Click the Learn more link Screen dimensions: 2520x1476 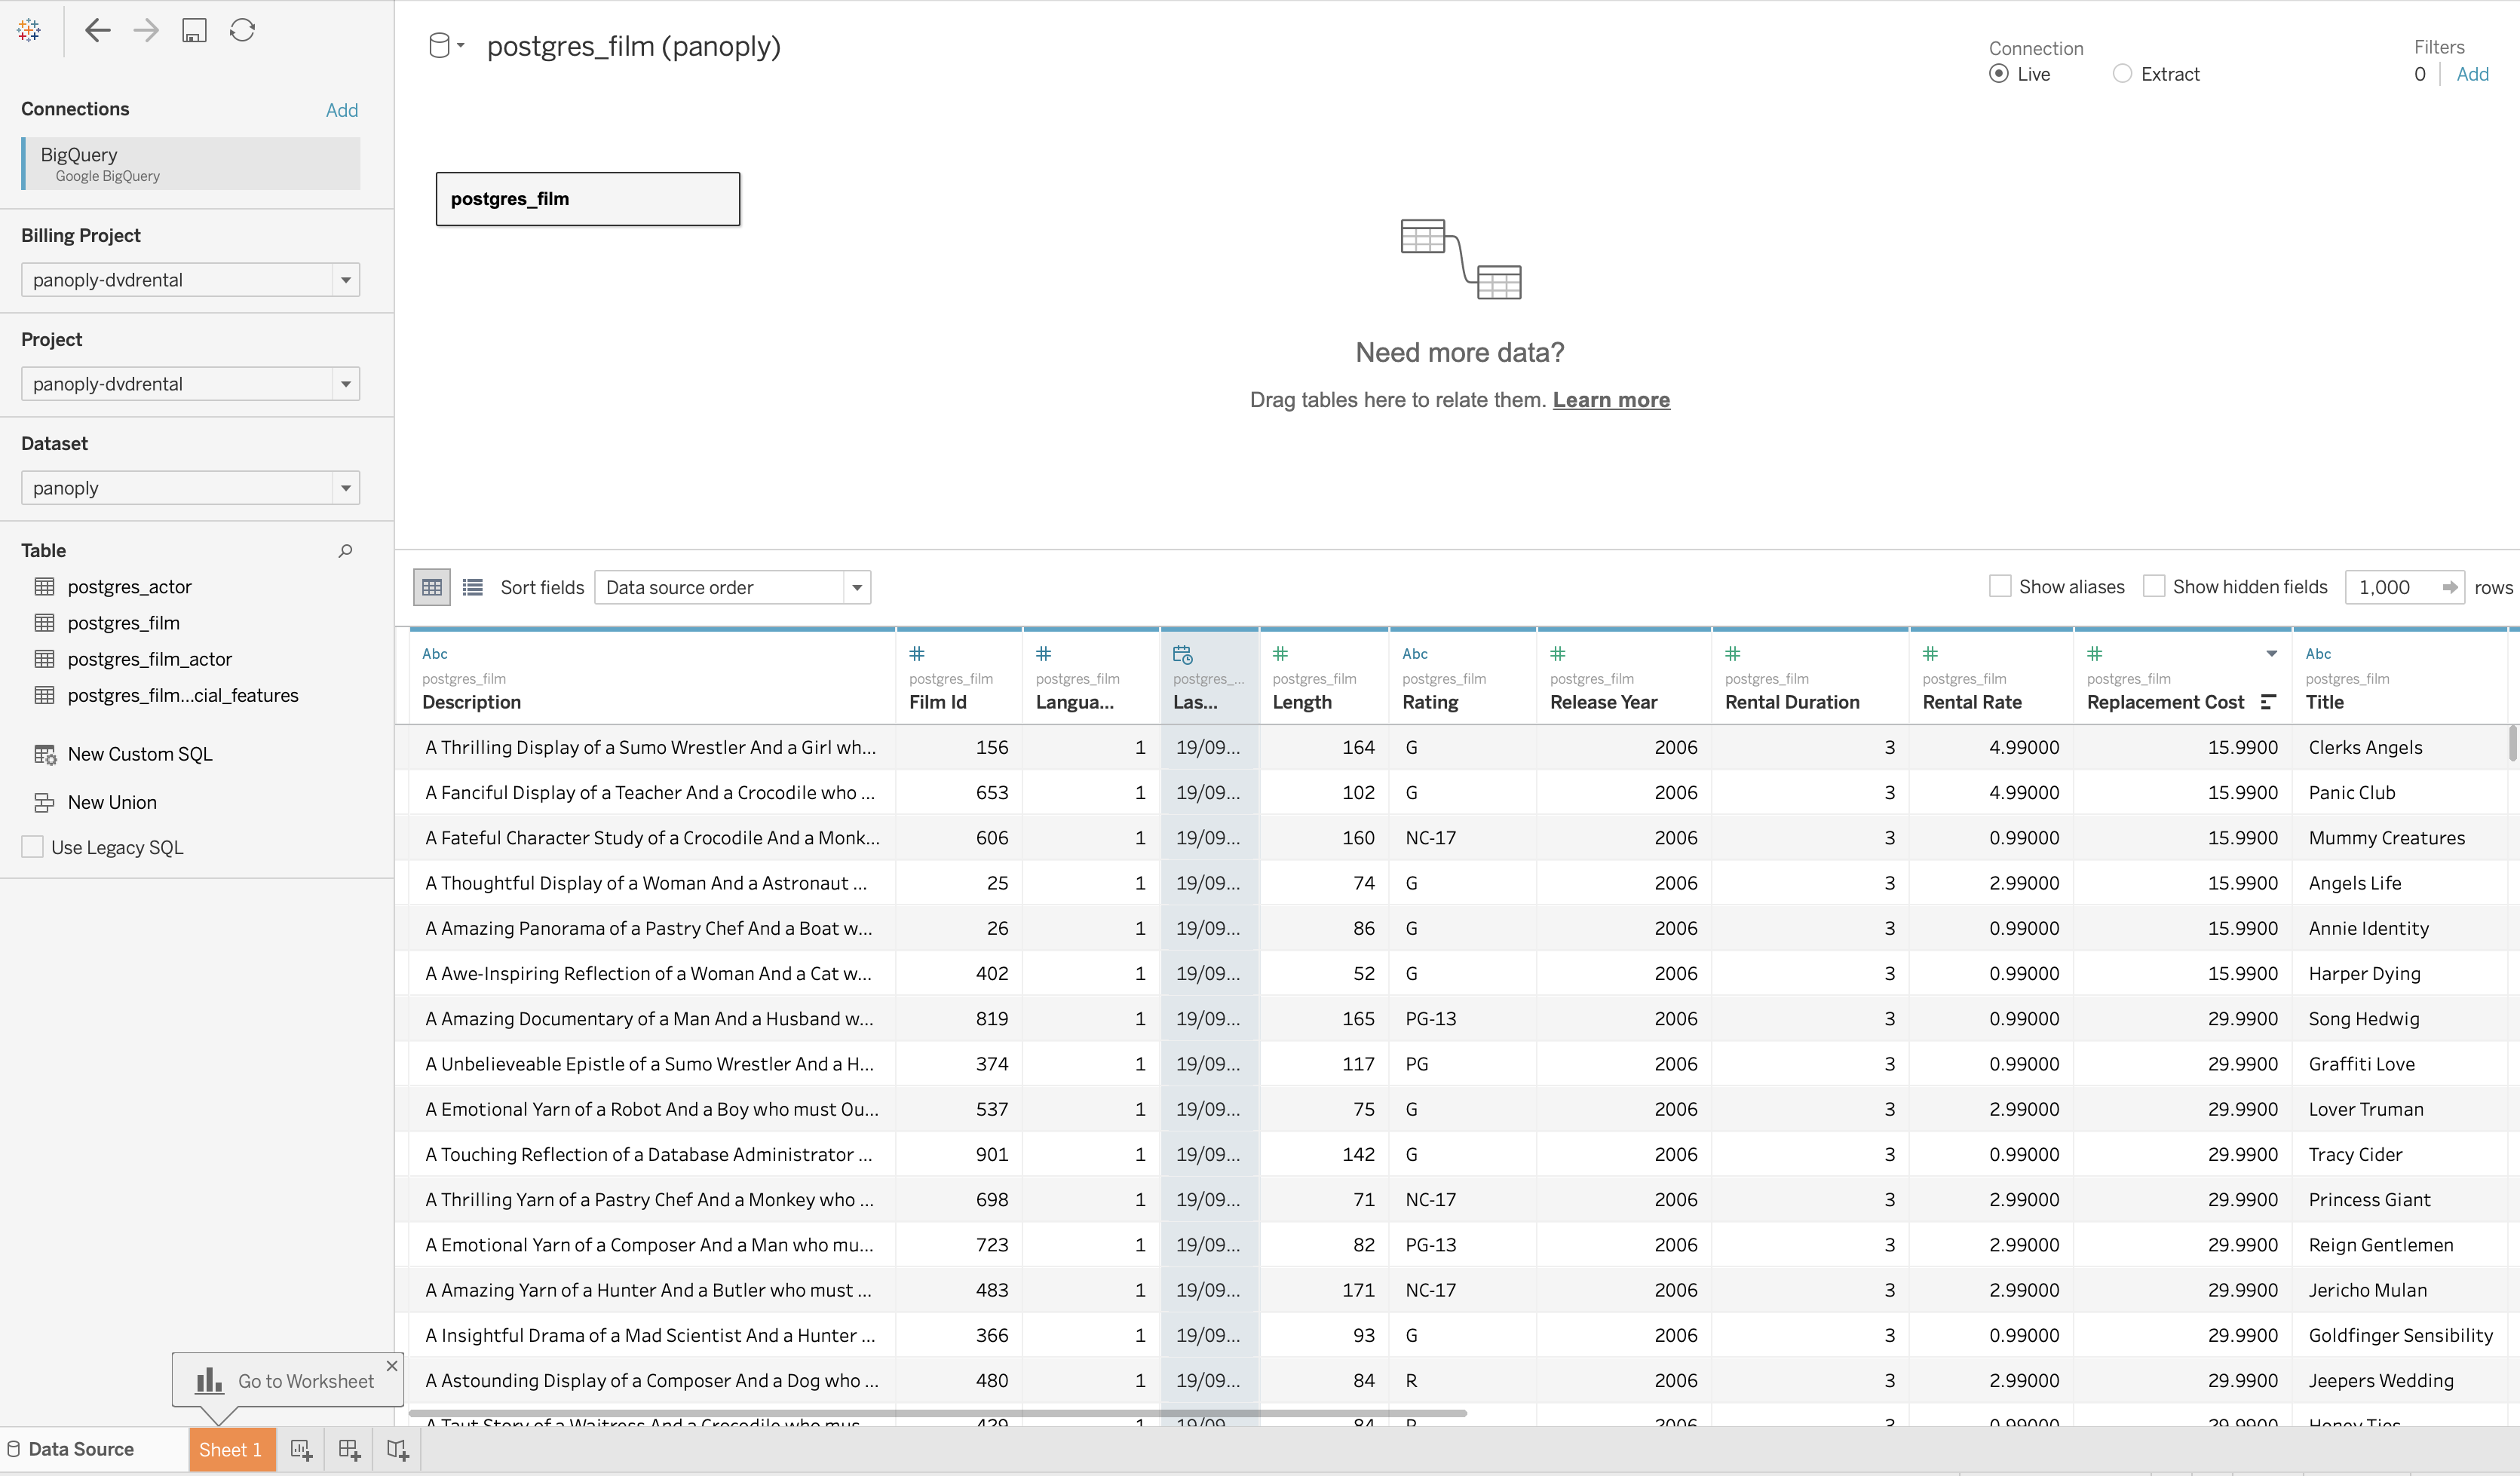(1611, 399)
